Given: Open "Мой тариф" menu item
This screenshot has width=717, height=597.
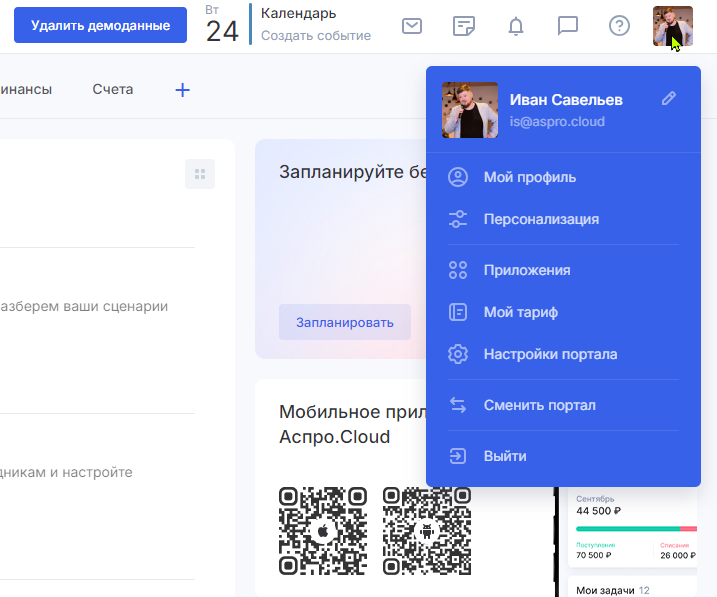Looking at the screenshot, I should coord(563,312).
